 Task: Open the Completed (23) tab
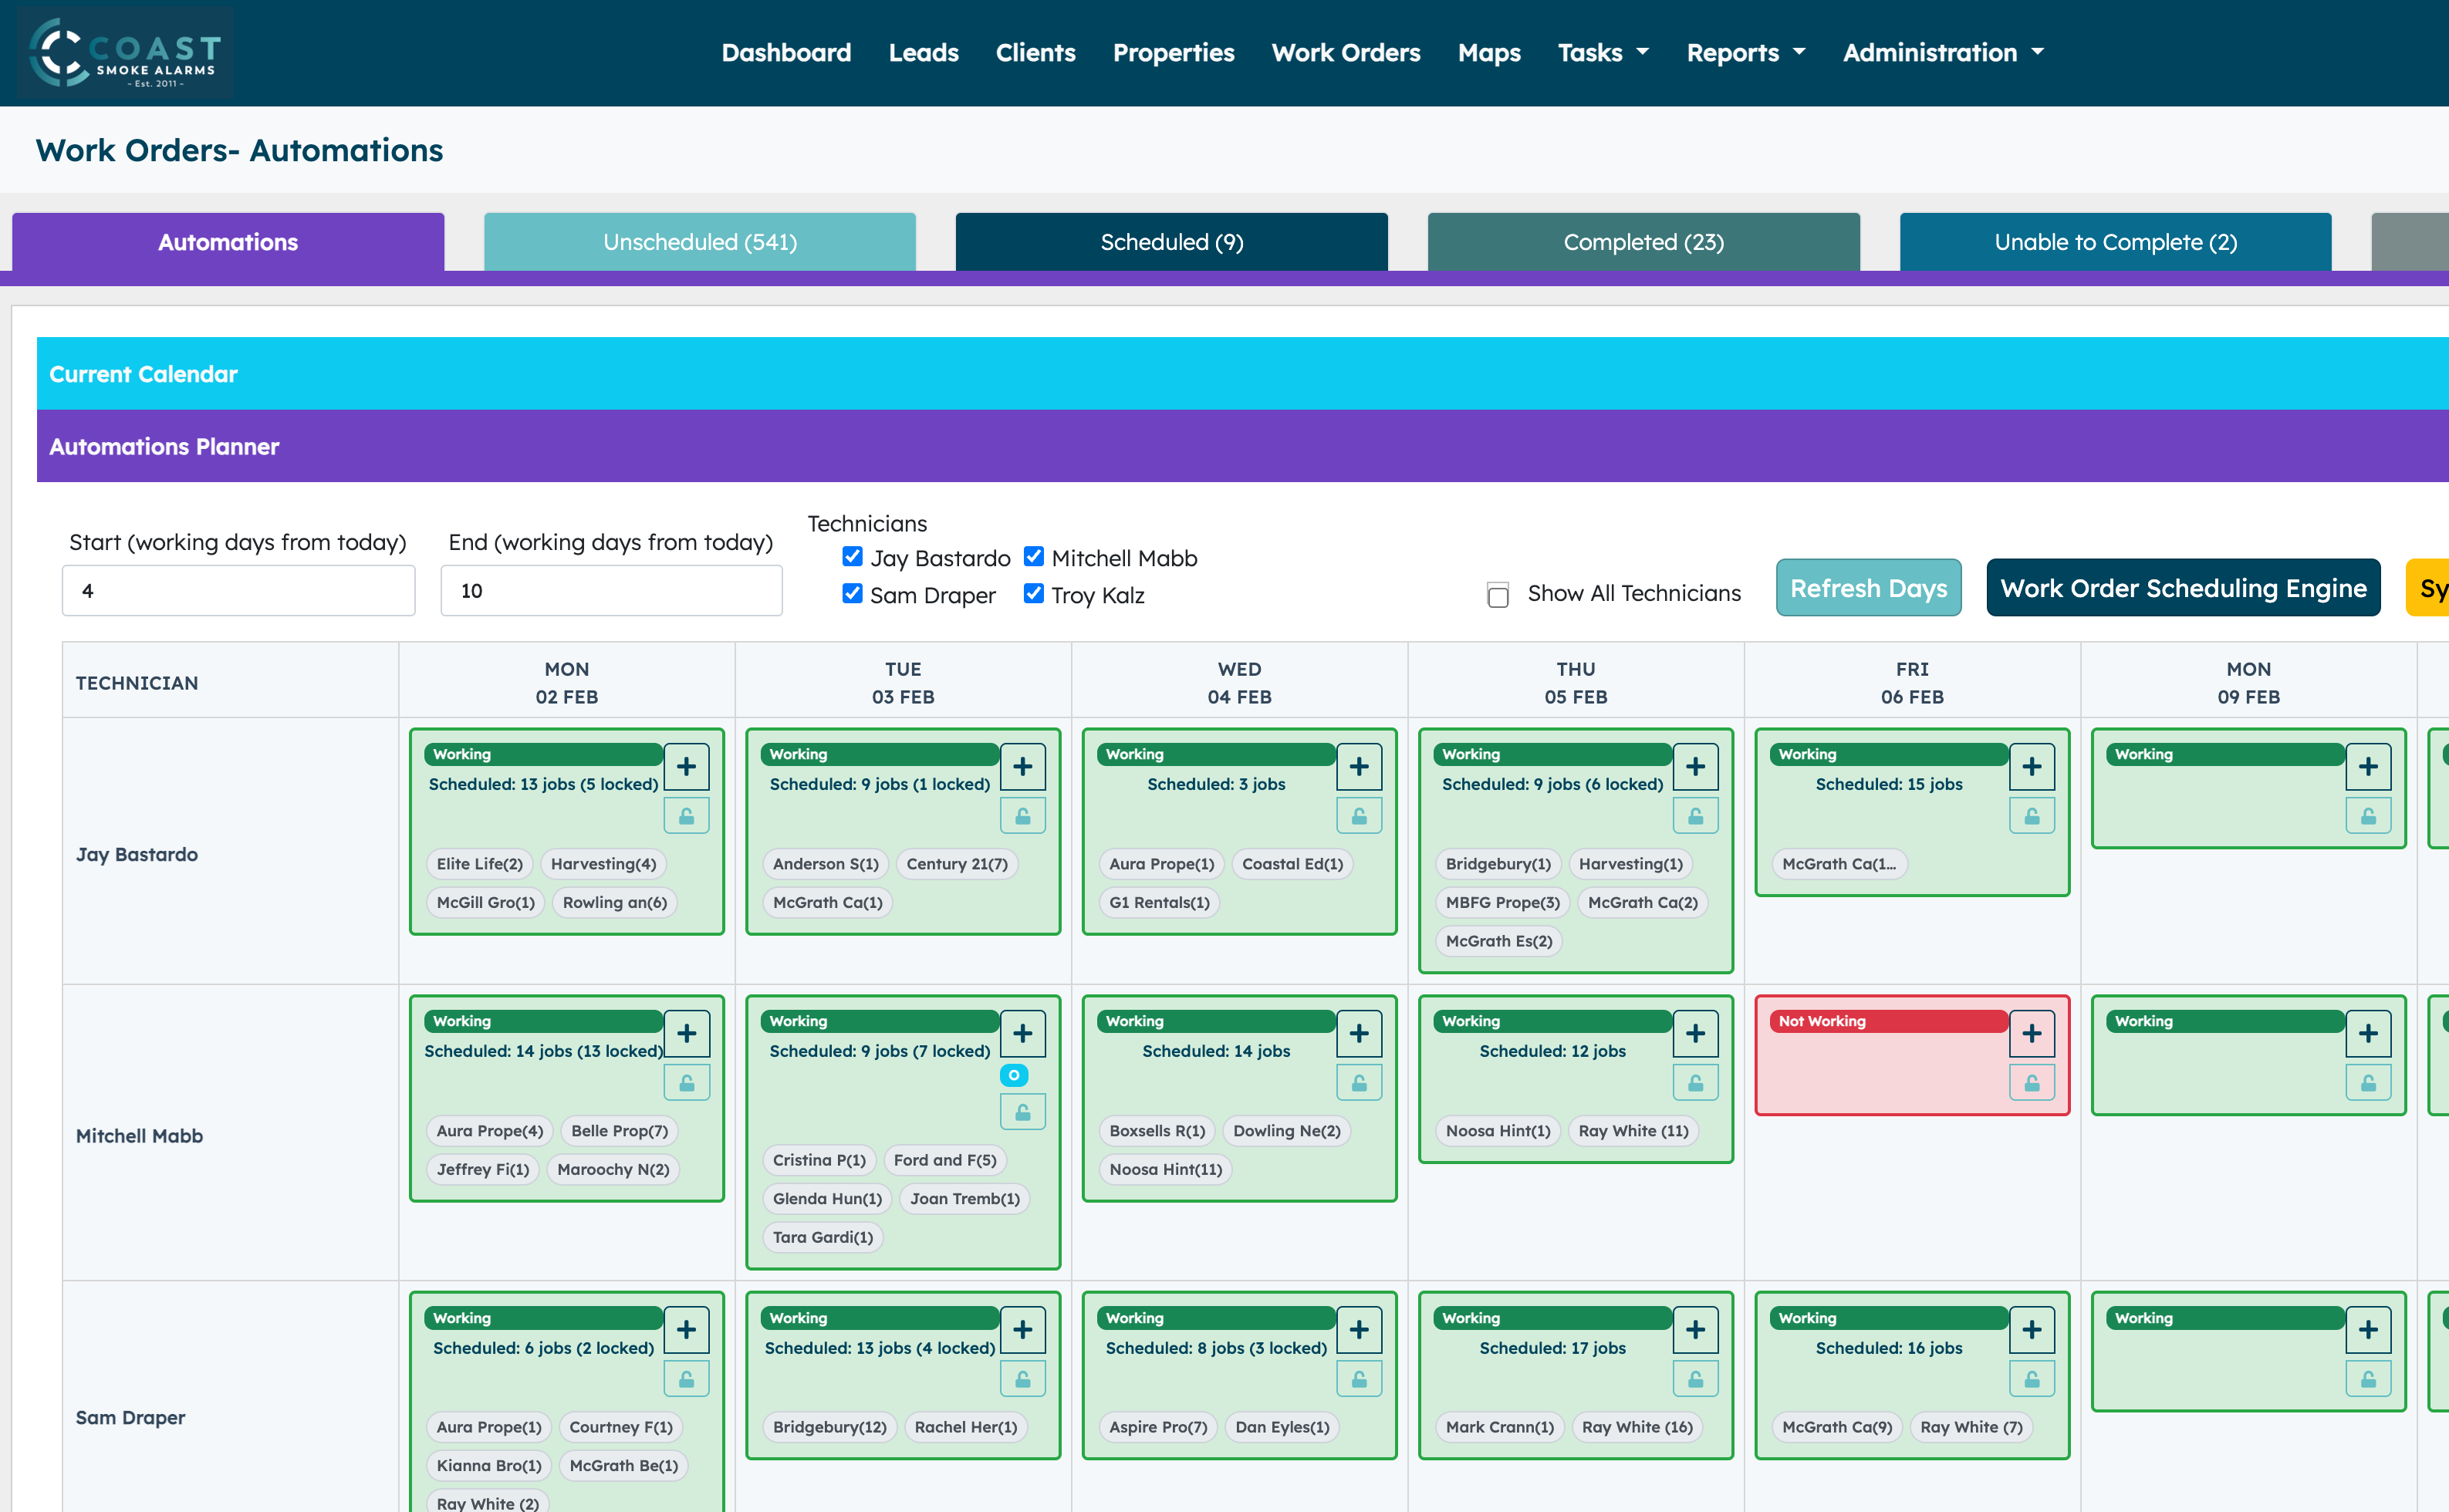(x=1642, y=242)
